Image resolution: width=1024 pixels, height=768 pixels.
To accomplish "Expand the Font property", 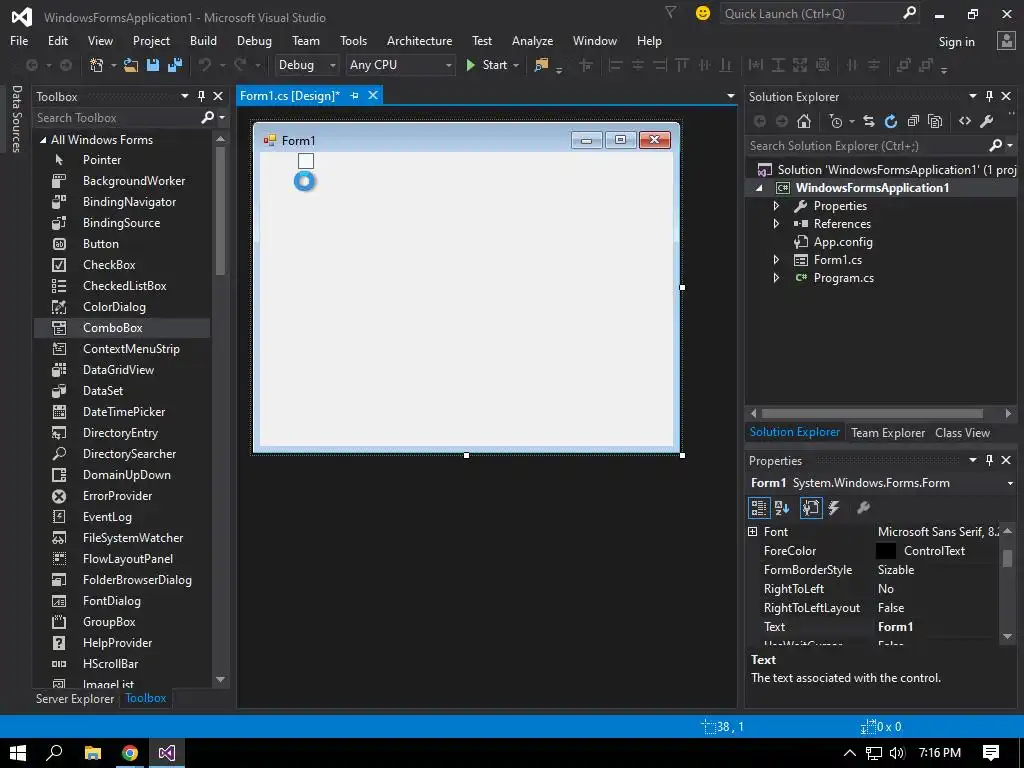I will pyautogui.click(x=752, y=532).
